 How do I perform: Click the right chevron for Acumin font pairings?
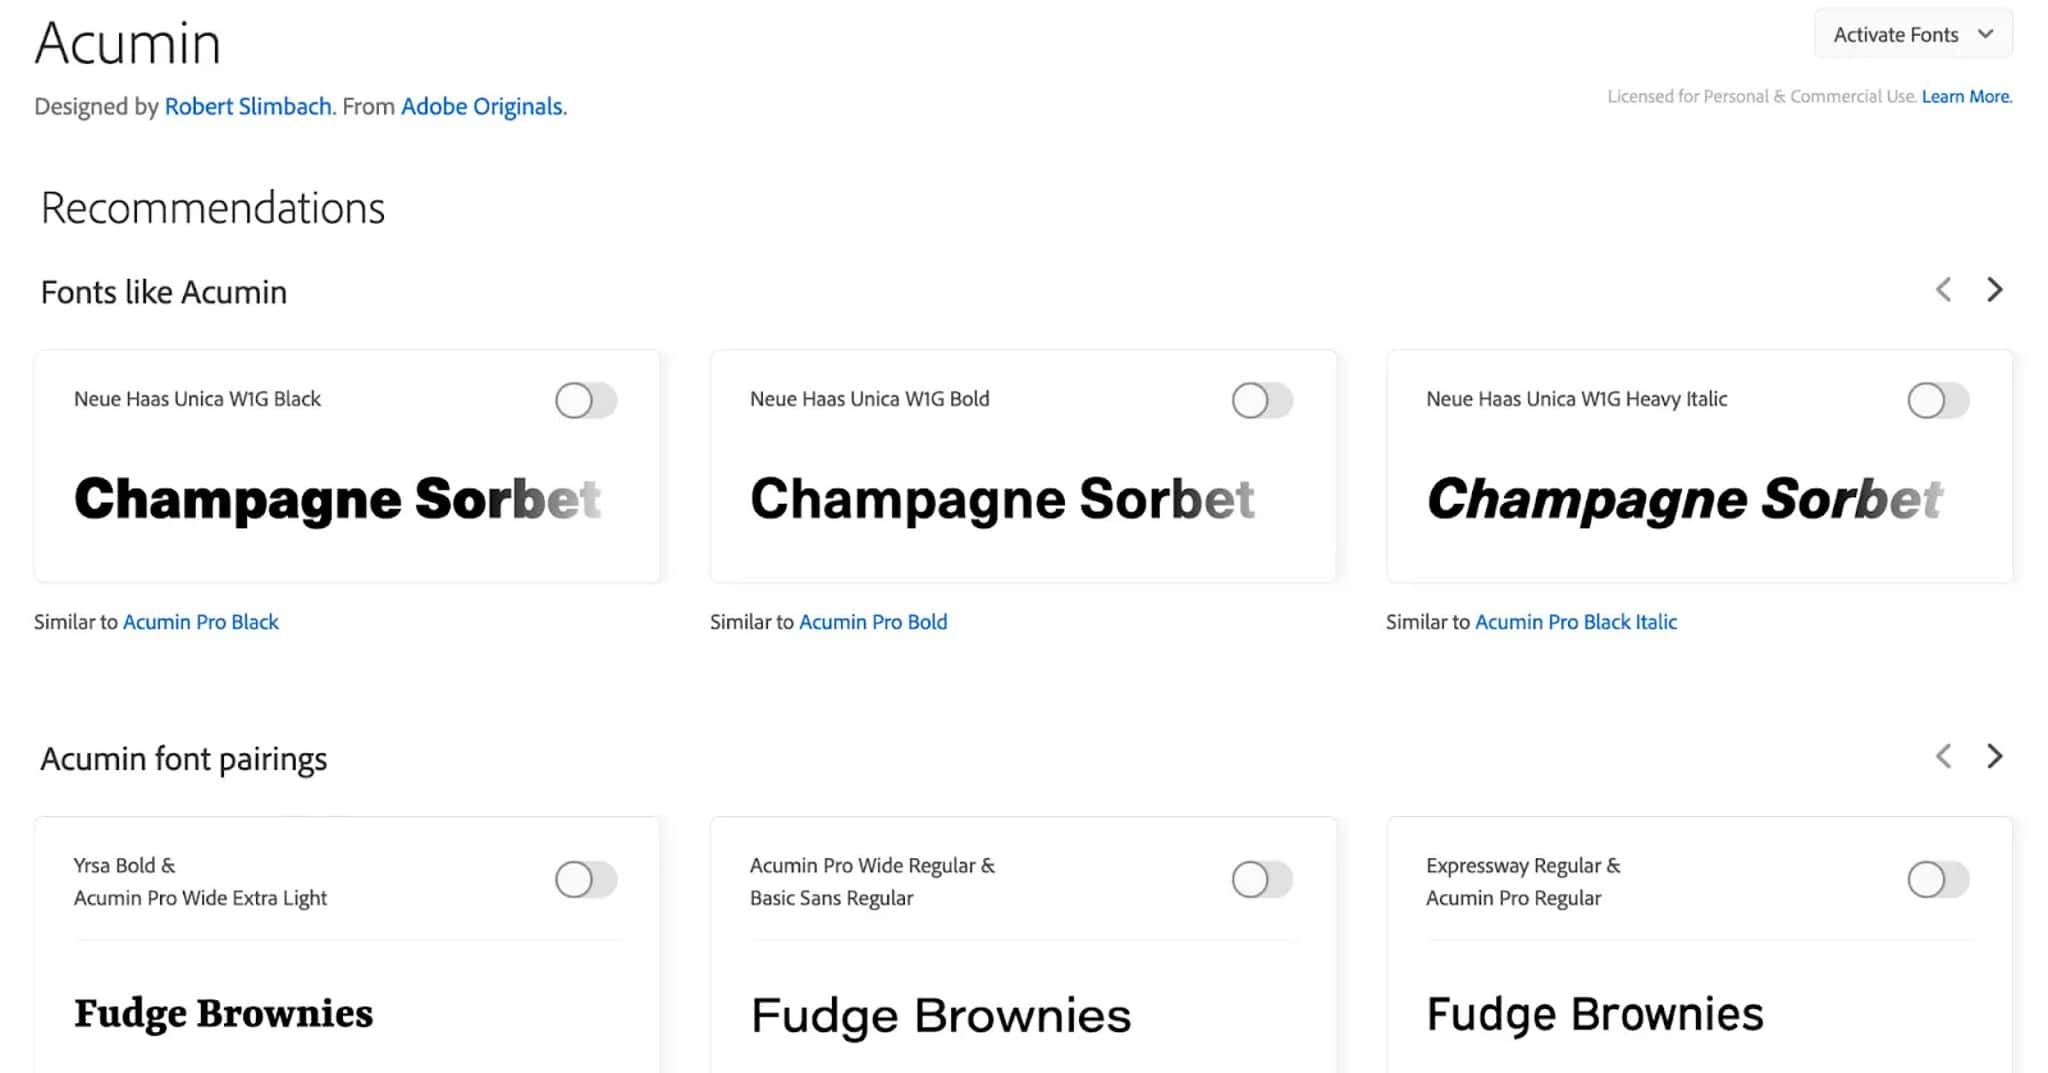pos(1995,757)
